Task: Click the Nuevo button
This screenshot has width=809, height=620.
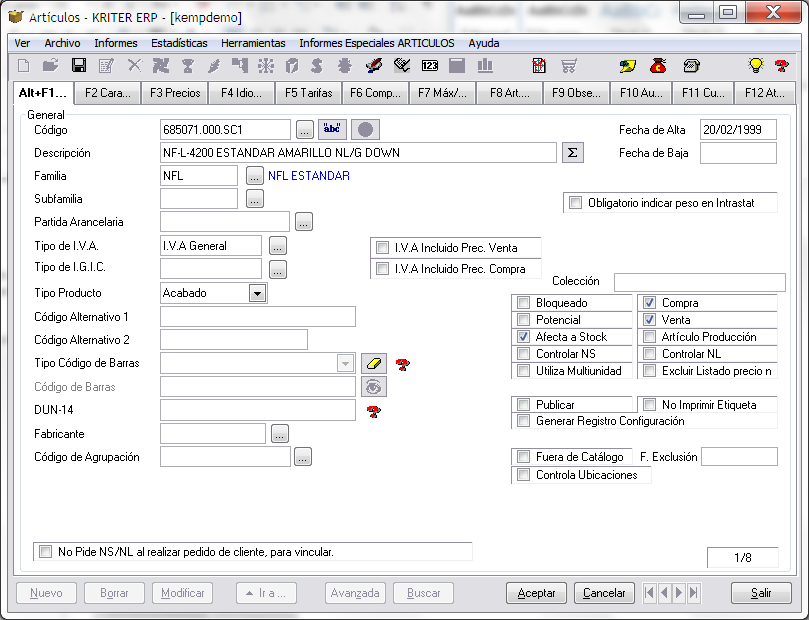Action: coord(46,593)
